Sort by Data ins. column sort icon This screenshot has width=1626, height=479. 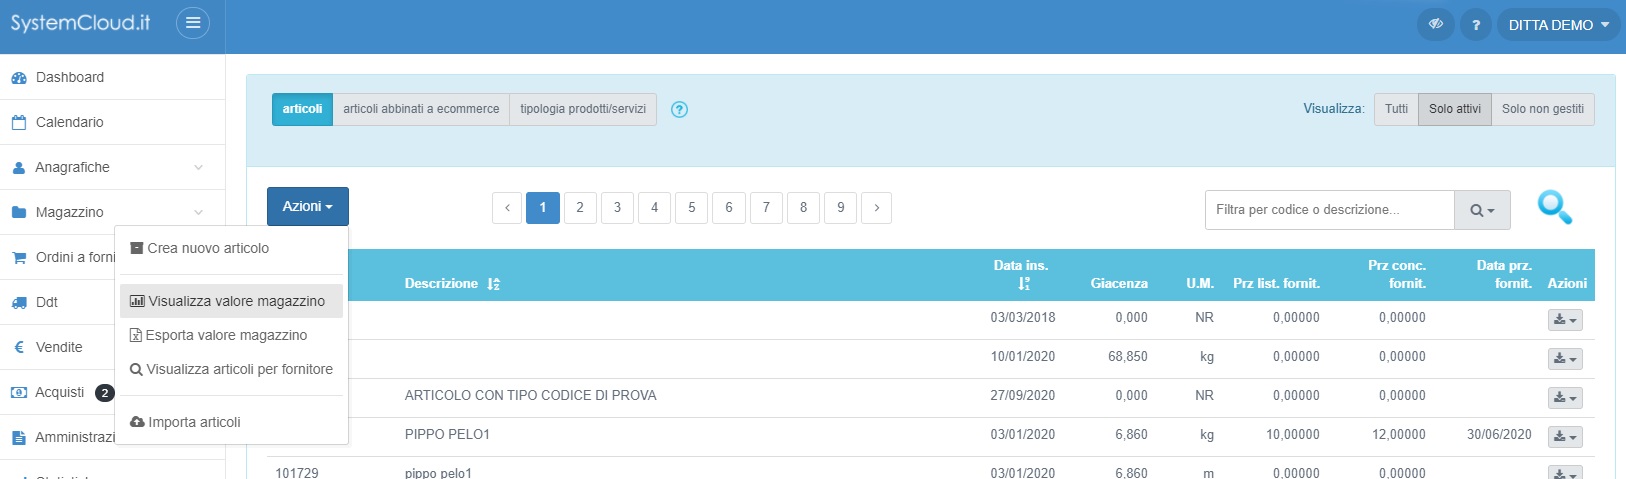[x=1023, y=284]
